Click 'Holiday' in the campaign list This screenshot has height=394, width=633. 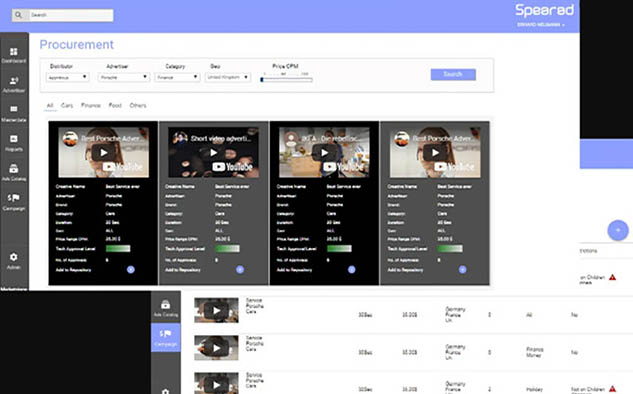pyautogui.click(x=534, y=390)
